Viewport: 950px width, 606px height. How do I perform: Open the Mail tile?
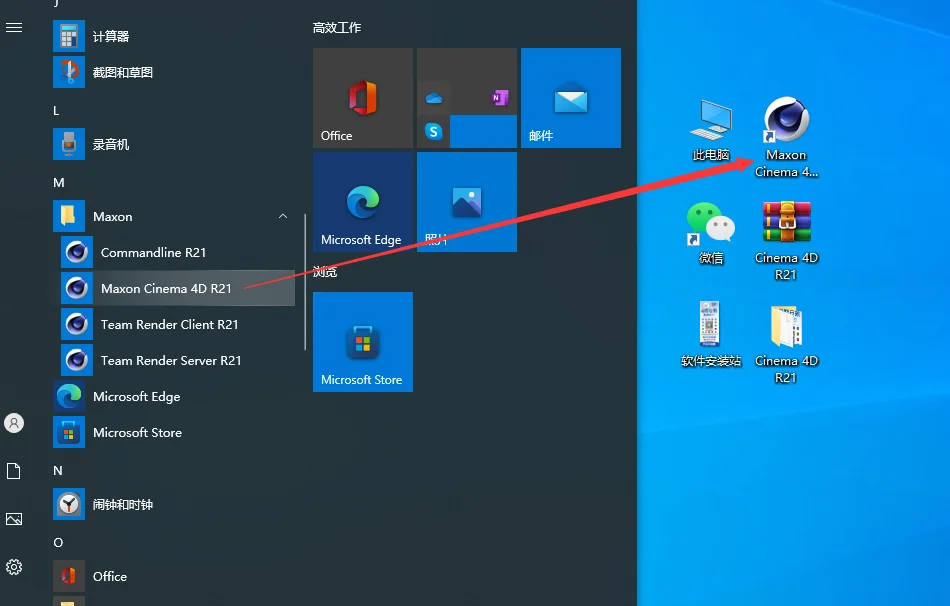tap(571, 98)
